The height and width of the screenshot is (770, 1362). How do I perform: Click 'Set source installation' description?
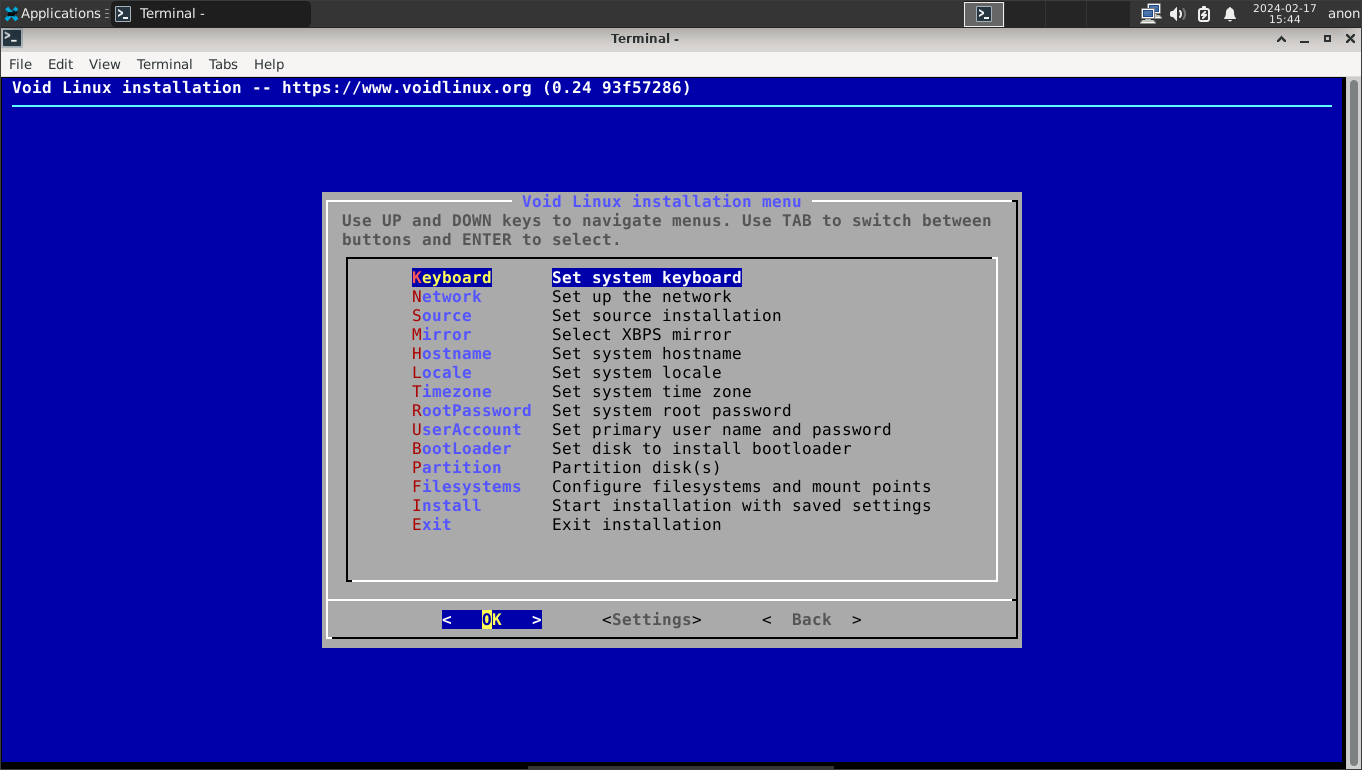(667, 316)
